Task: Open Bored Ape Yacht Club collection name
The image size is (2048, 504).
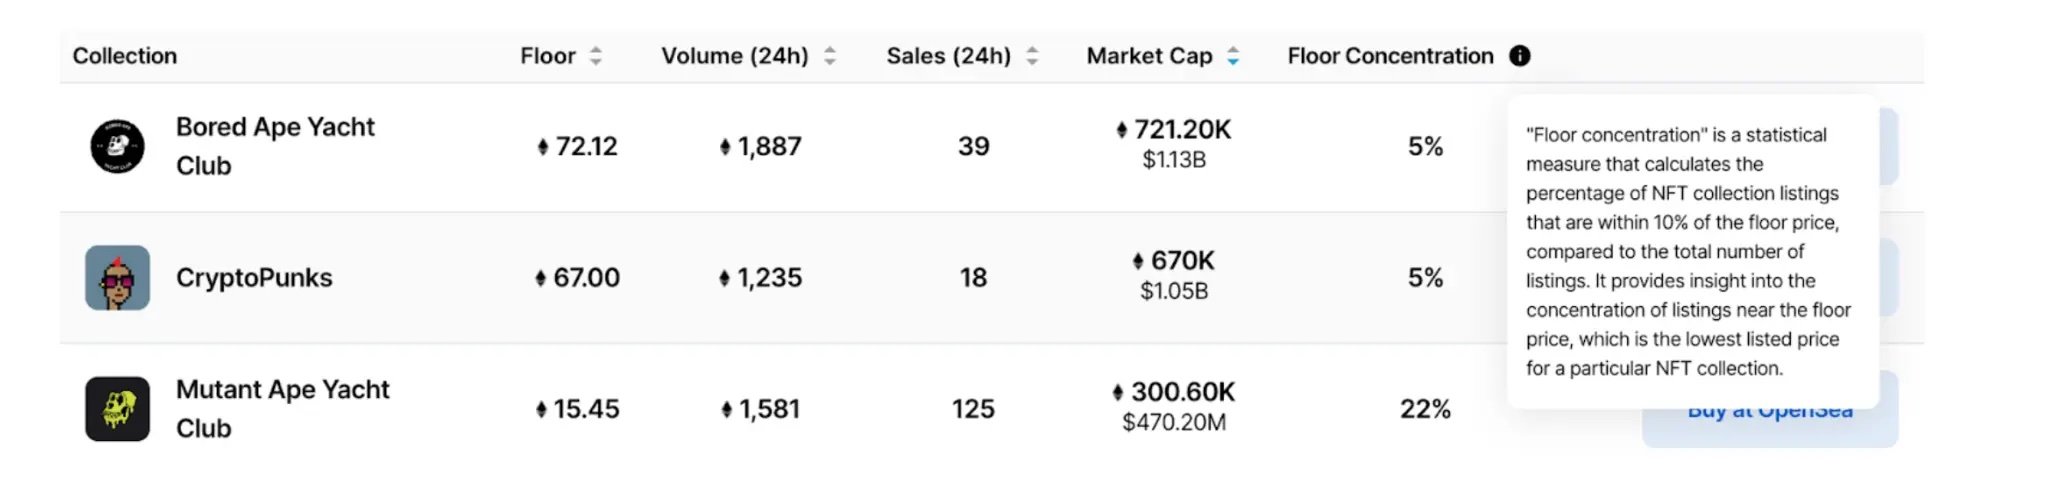Action: click(275, 146)
